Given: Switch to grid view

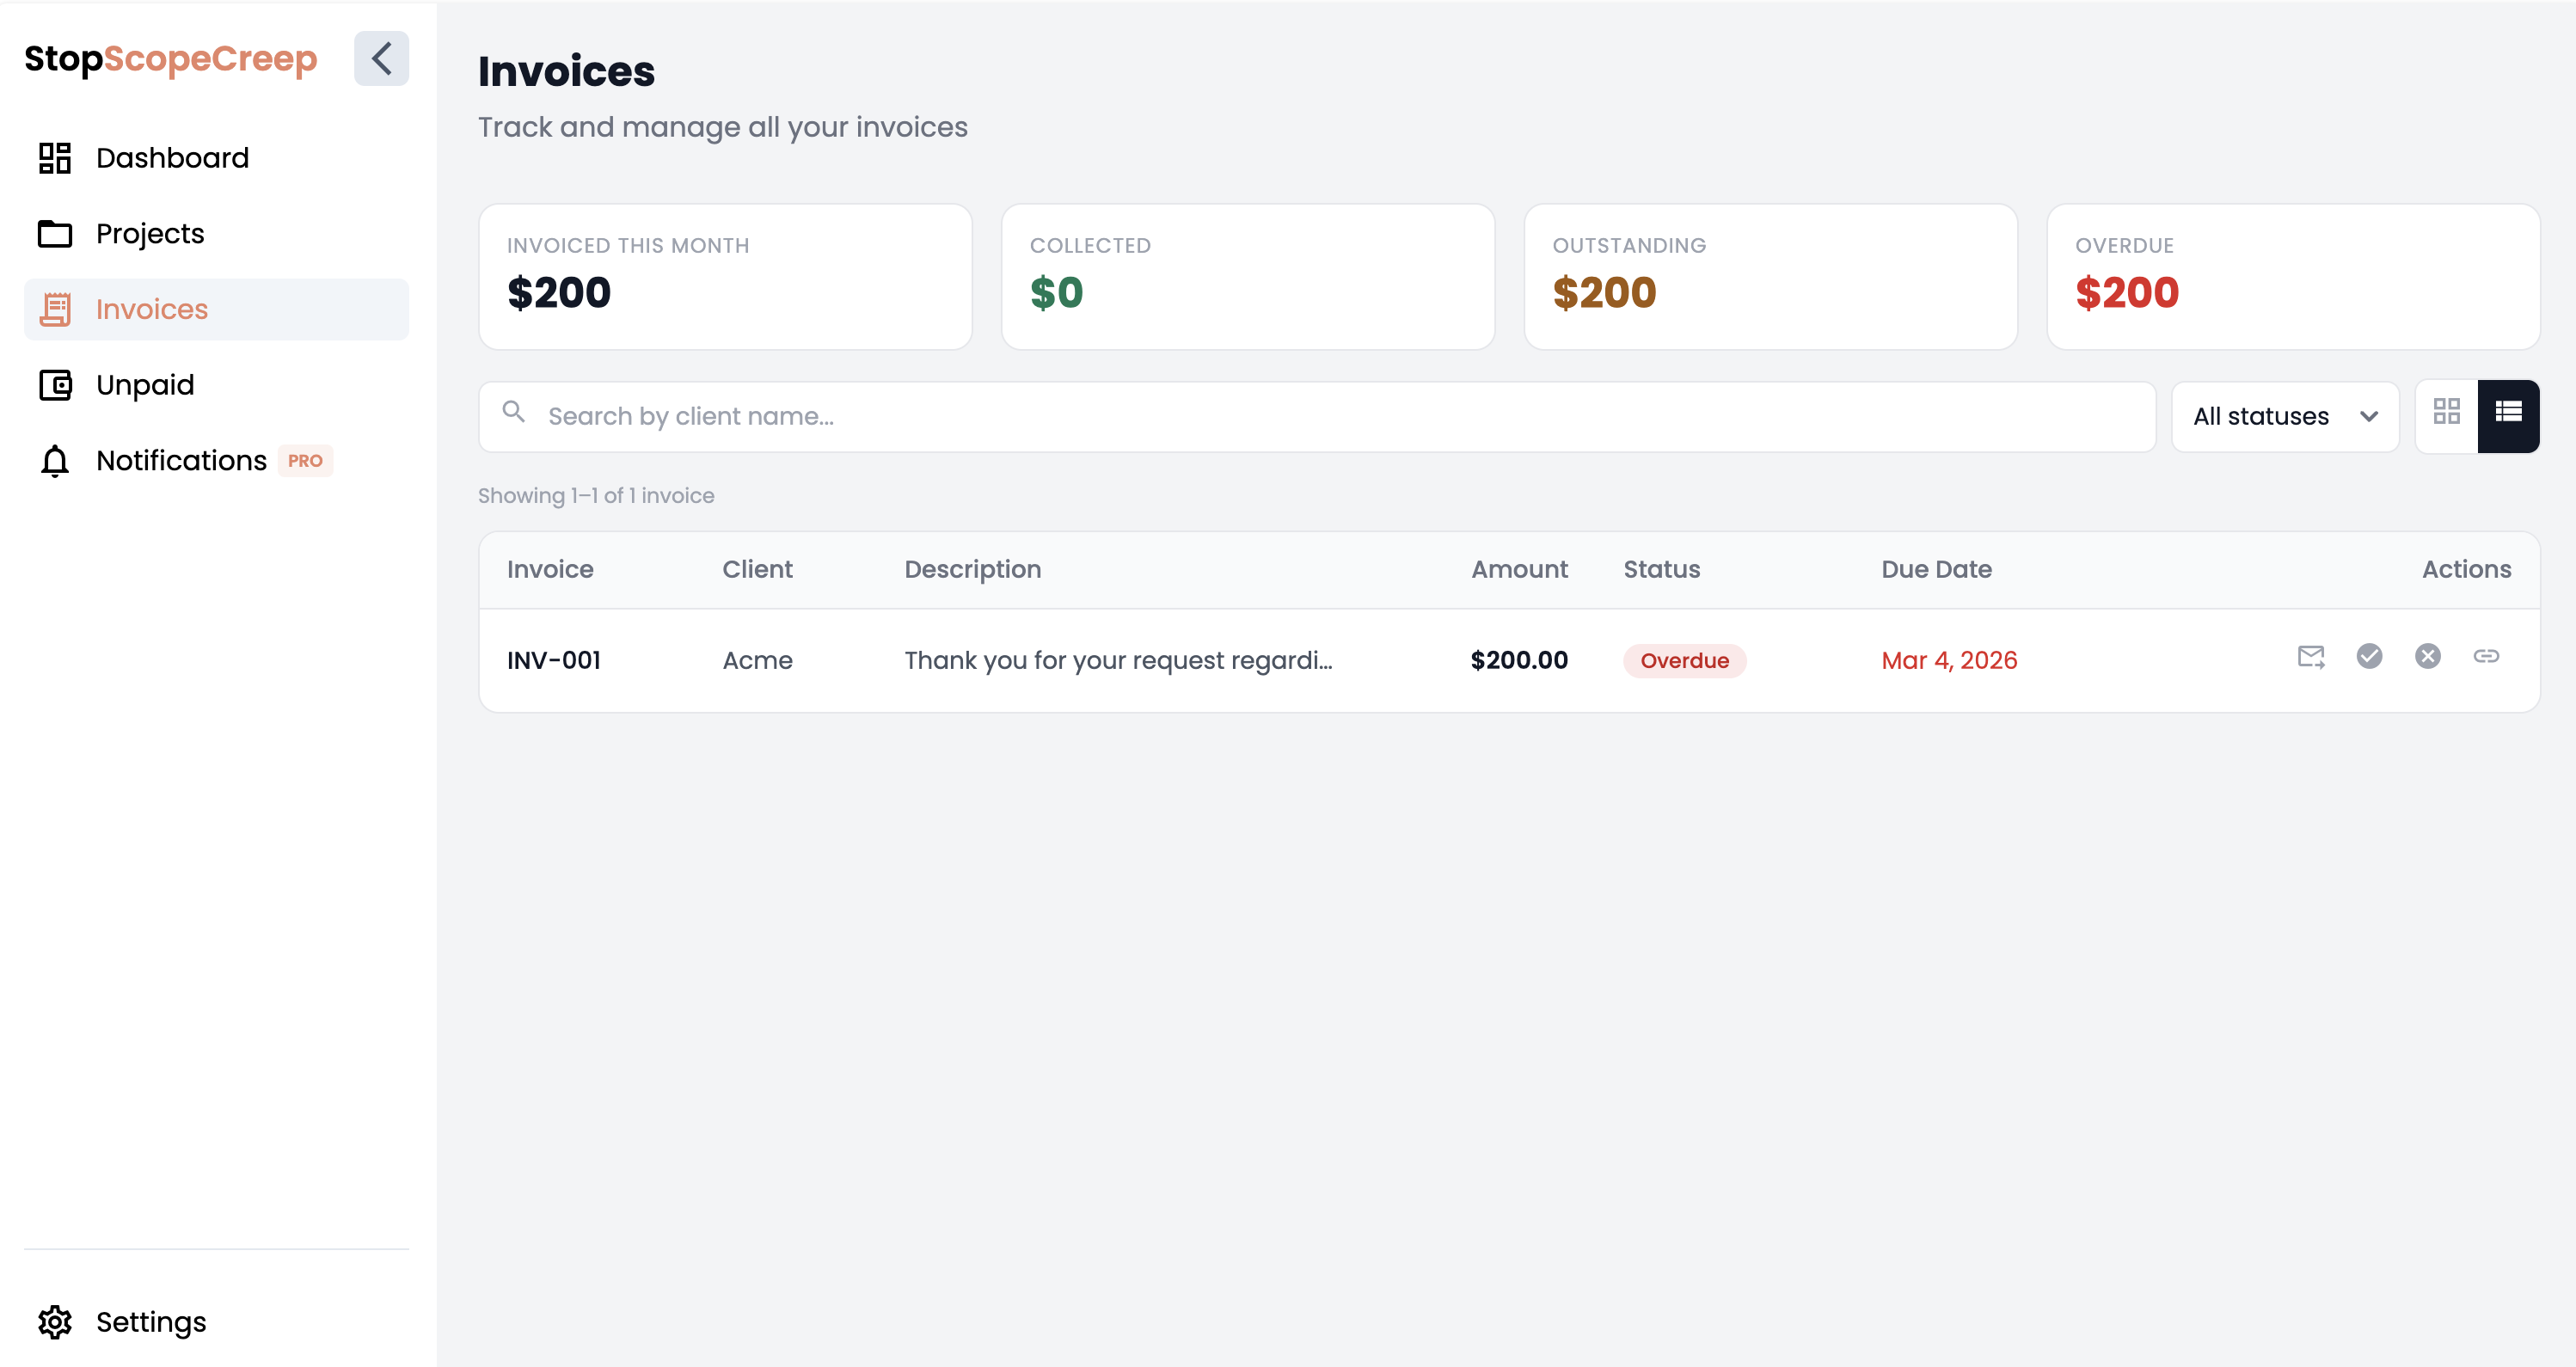Looking at the screenshot, I should [x=2447, y=412].
